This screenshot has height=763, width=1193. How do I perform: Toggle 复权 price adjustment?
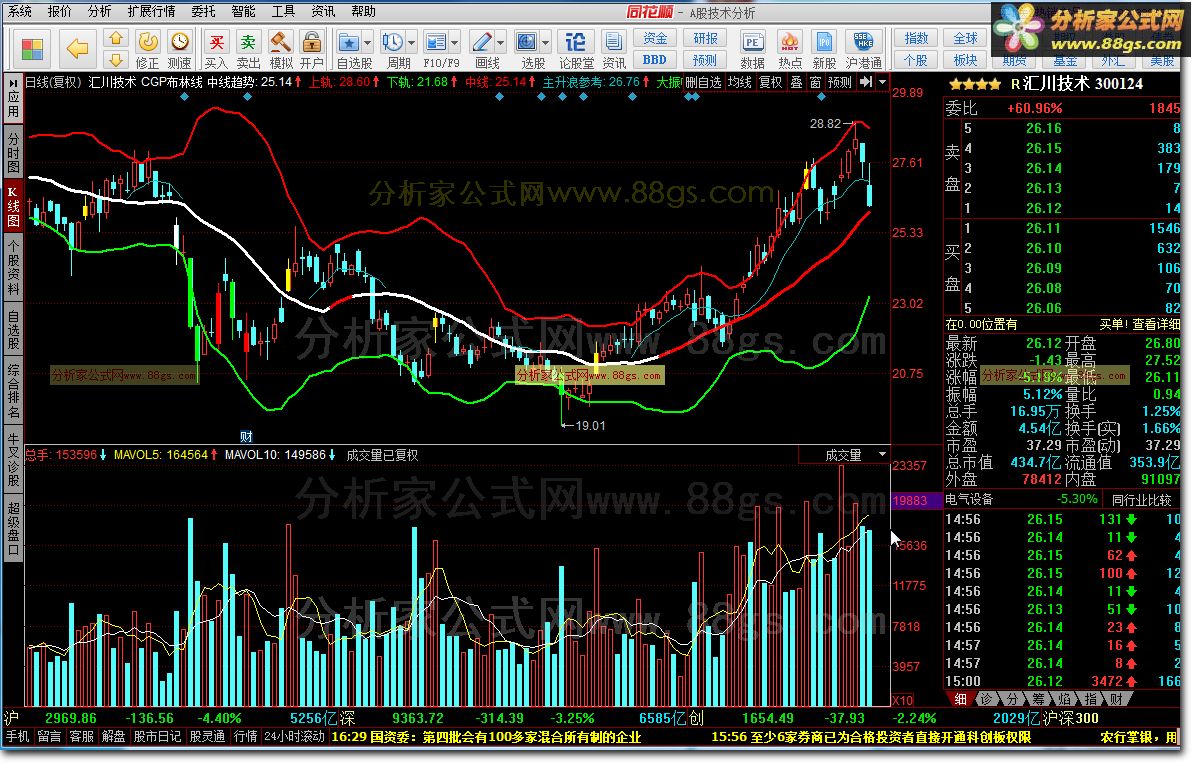click(x=770, y=82)
